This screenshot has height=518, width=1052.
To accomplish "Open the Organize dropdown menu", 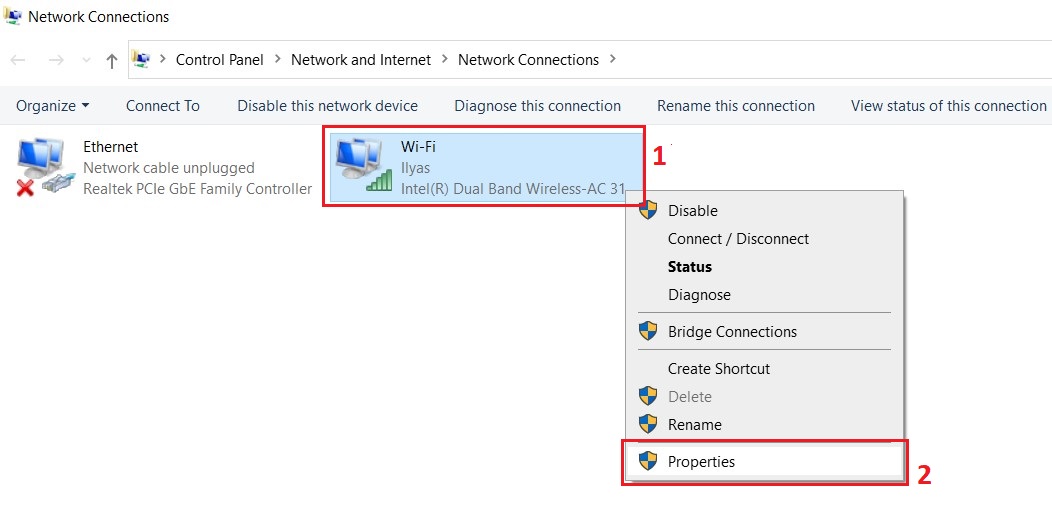I will pos(52,106).
